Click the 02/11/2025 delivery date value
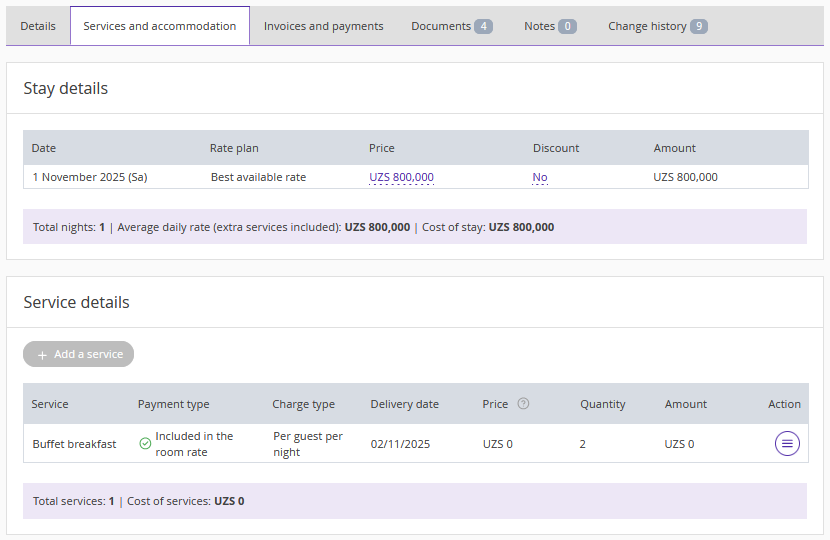 (400, 444)
